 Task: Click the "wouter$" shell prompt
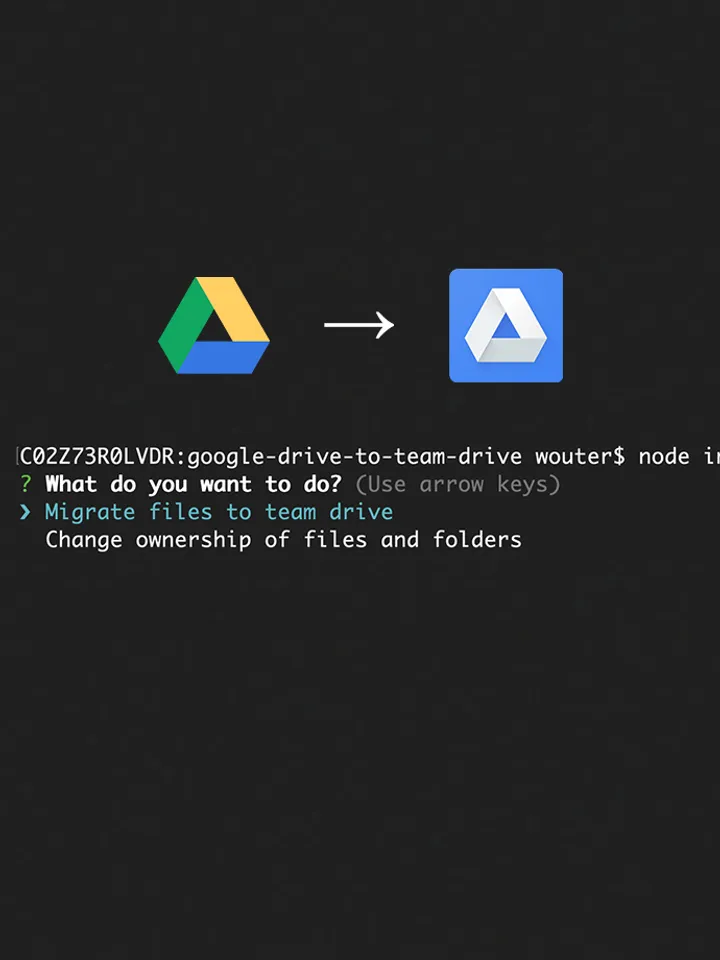coord(580,456)
